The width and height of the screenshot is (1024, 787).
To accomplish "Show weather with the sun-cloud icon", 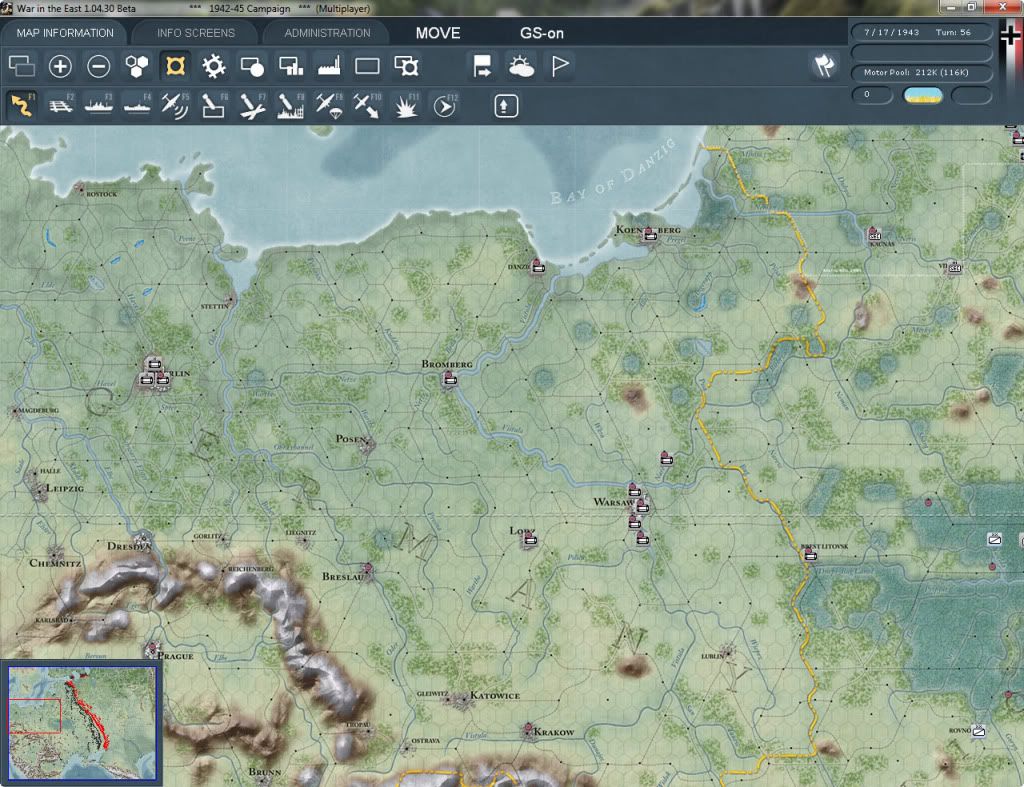I will (x=521, y=66).
